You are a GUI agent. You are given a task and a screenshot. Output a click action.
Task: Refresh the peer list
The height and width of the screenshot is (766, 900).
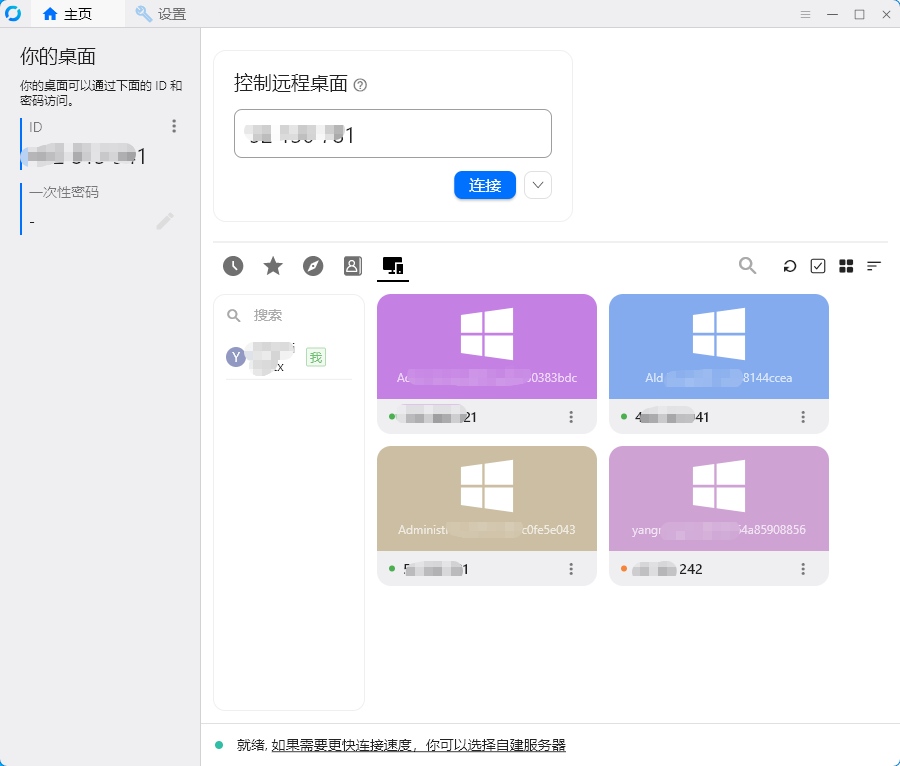point(789,266)
